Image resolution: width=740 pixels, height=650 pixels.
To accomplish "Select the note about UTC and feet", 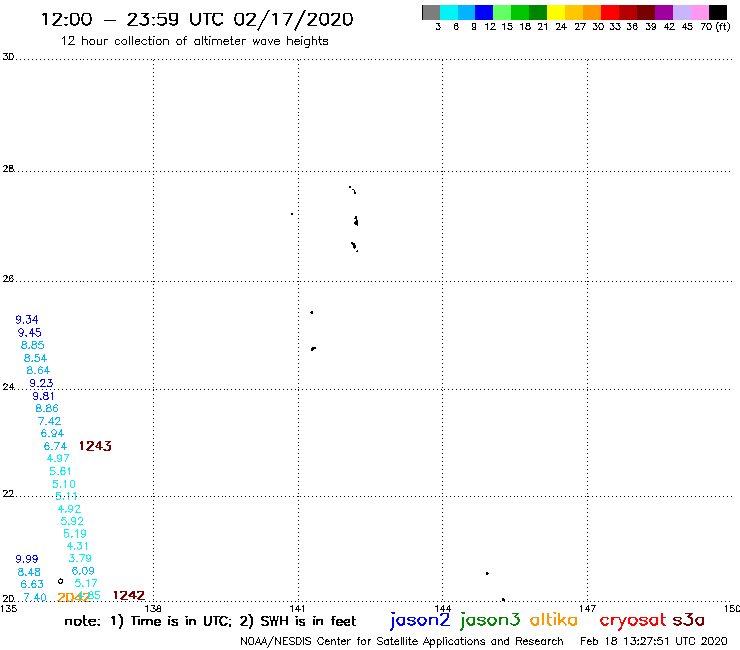I will 210,621.
